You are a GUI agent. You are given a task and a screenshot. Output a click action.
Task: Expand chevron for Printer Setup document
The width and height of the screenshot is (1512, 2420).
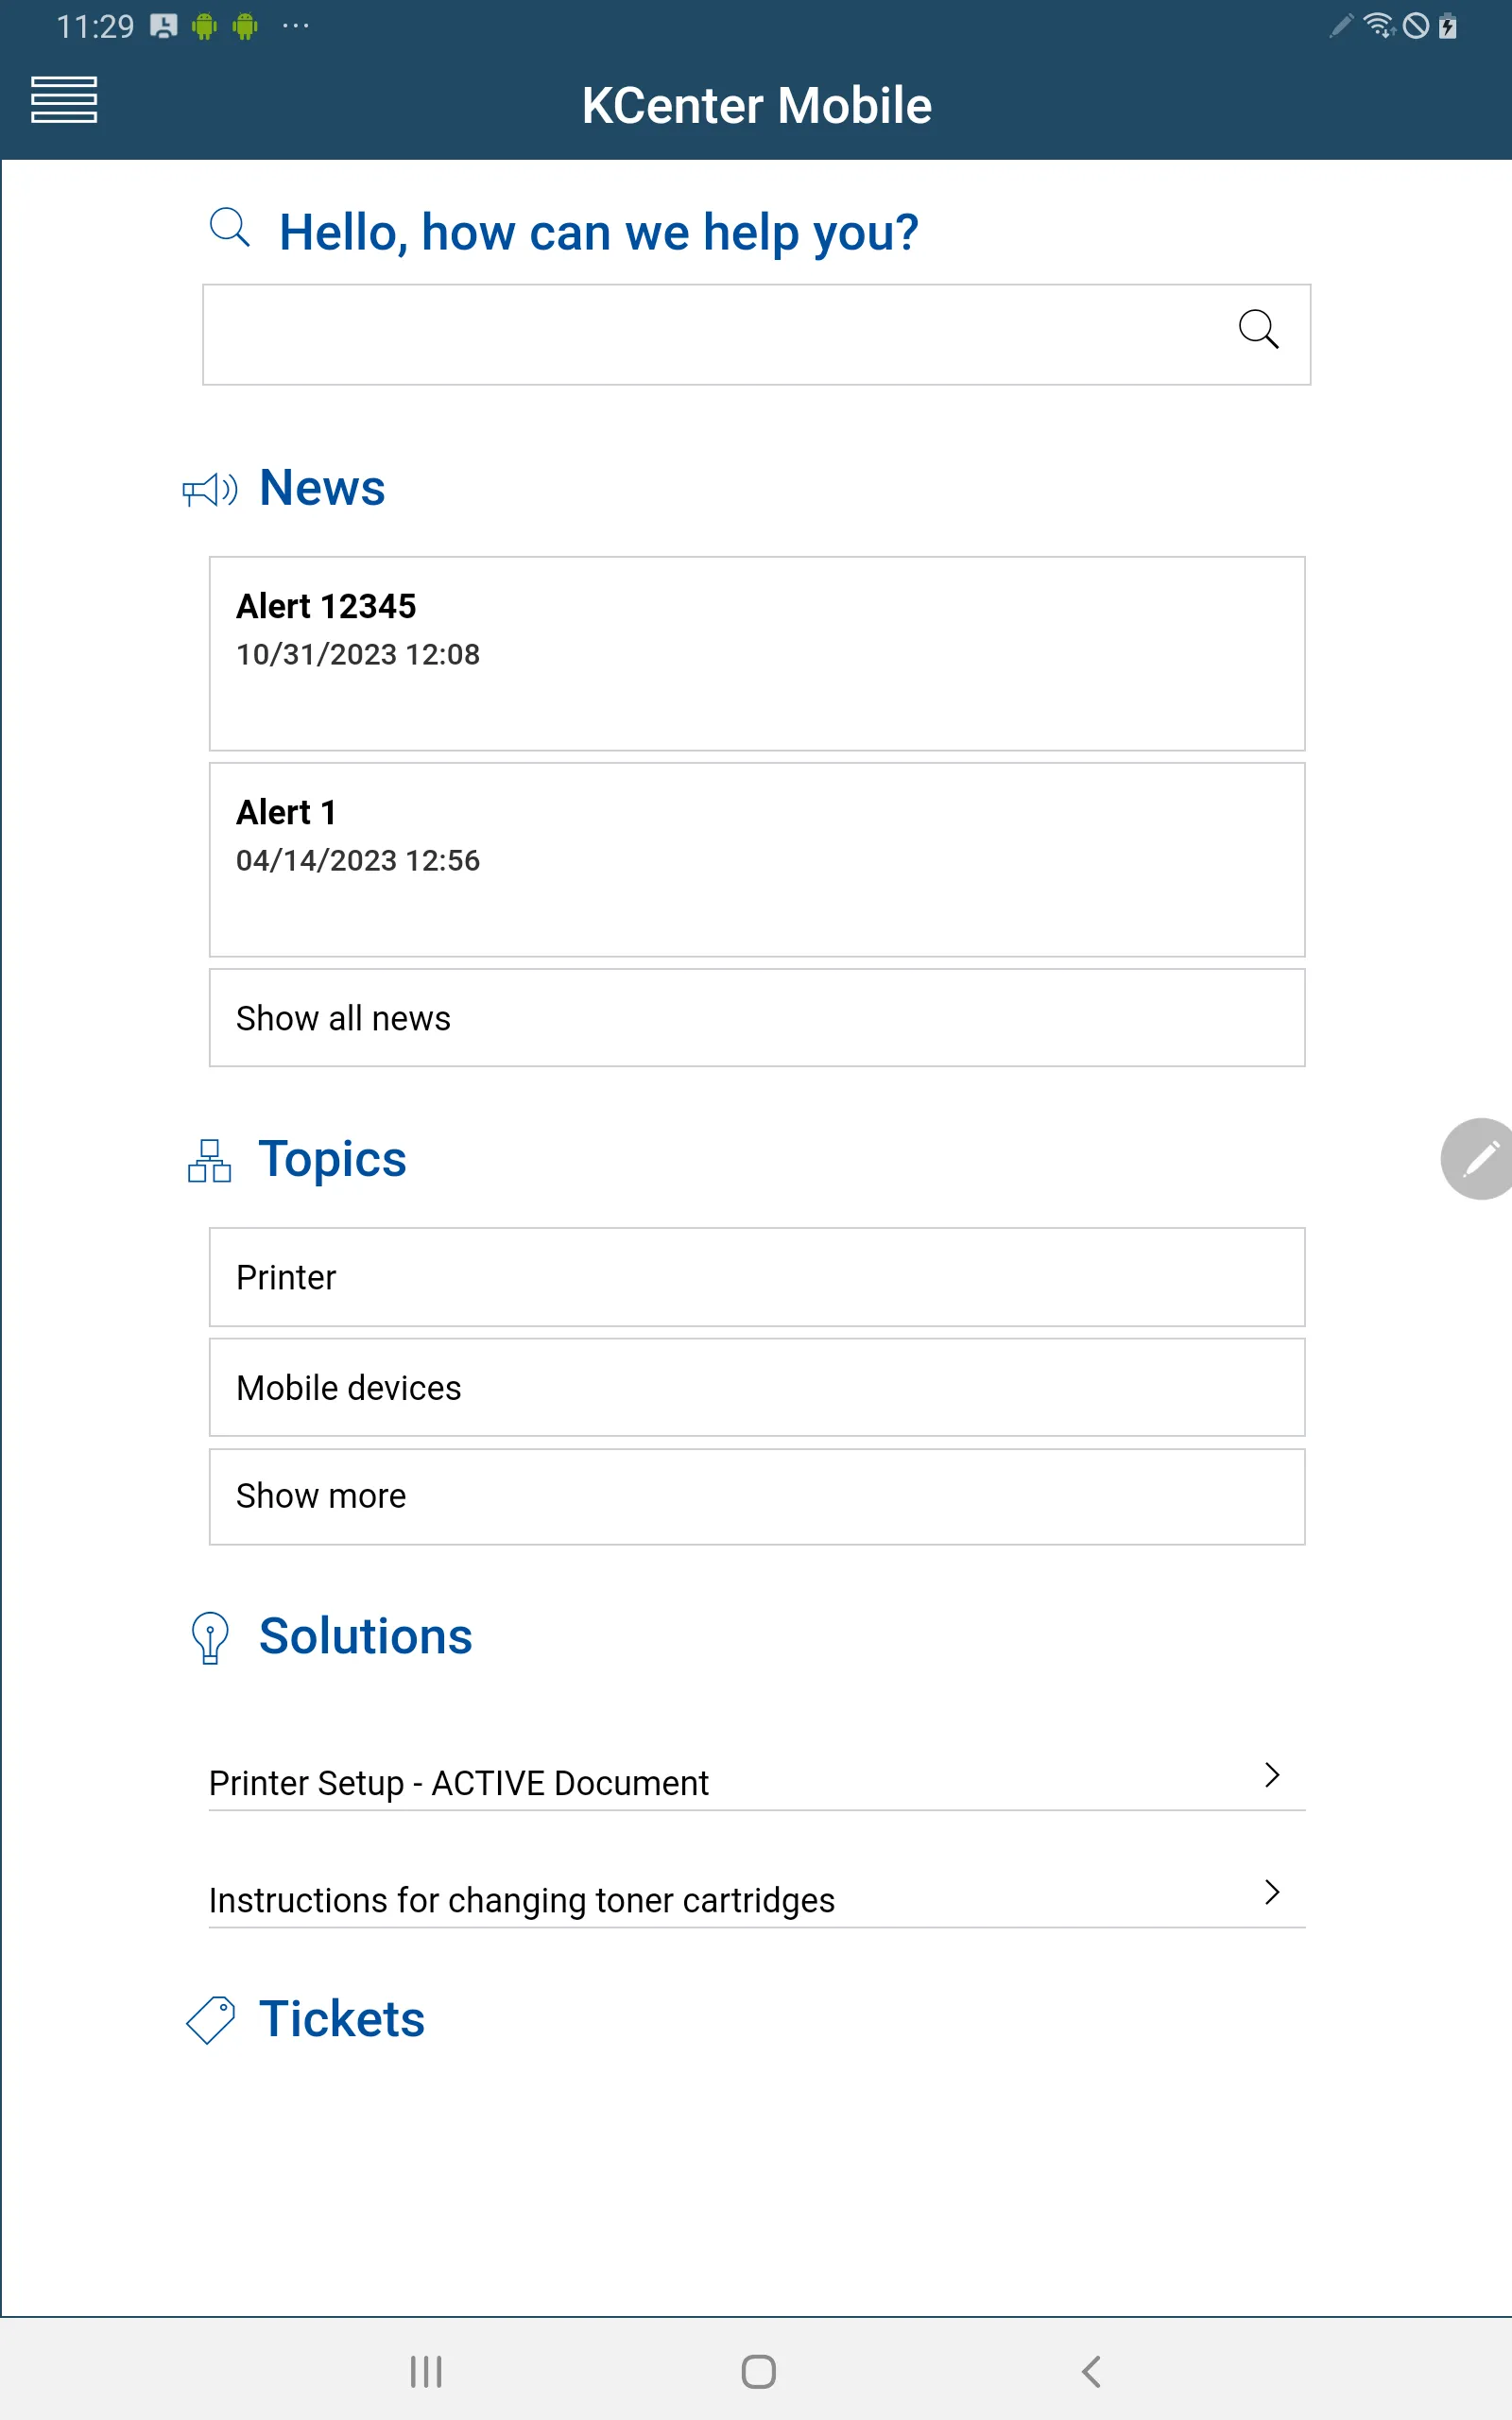click(x=1272, y=1775)
